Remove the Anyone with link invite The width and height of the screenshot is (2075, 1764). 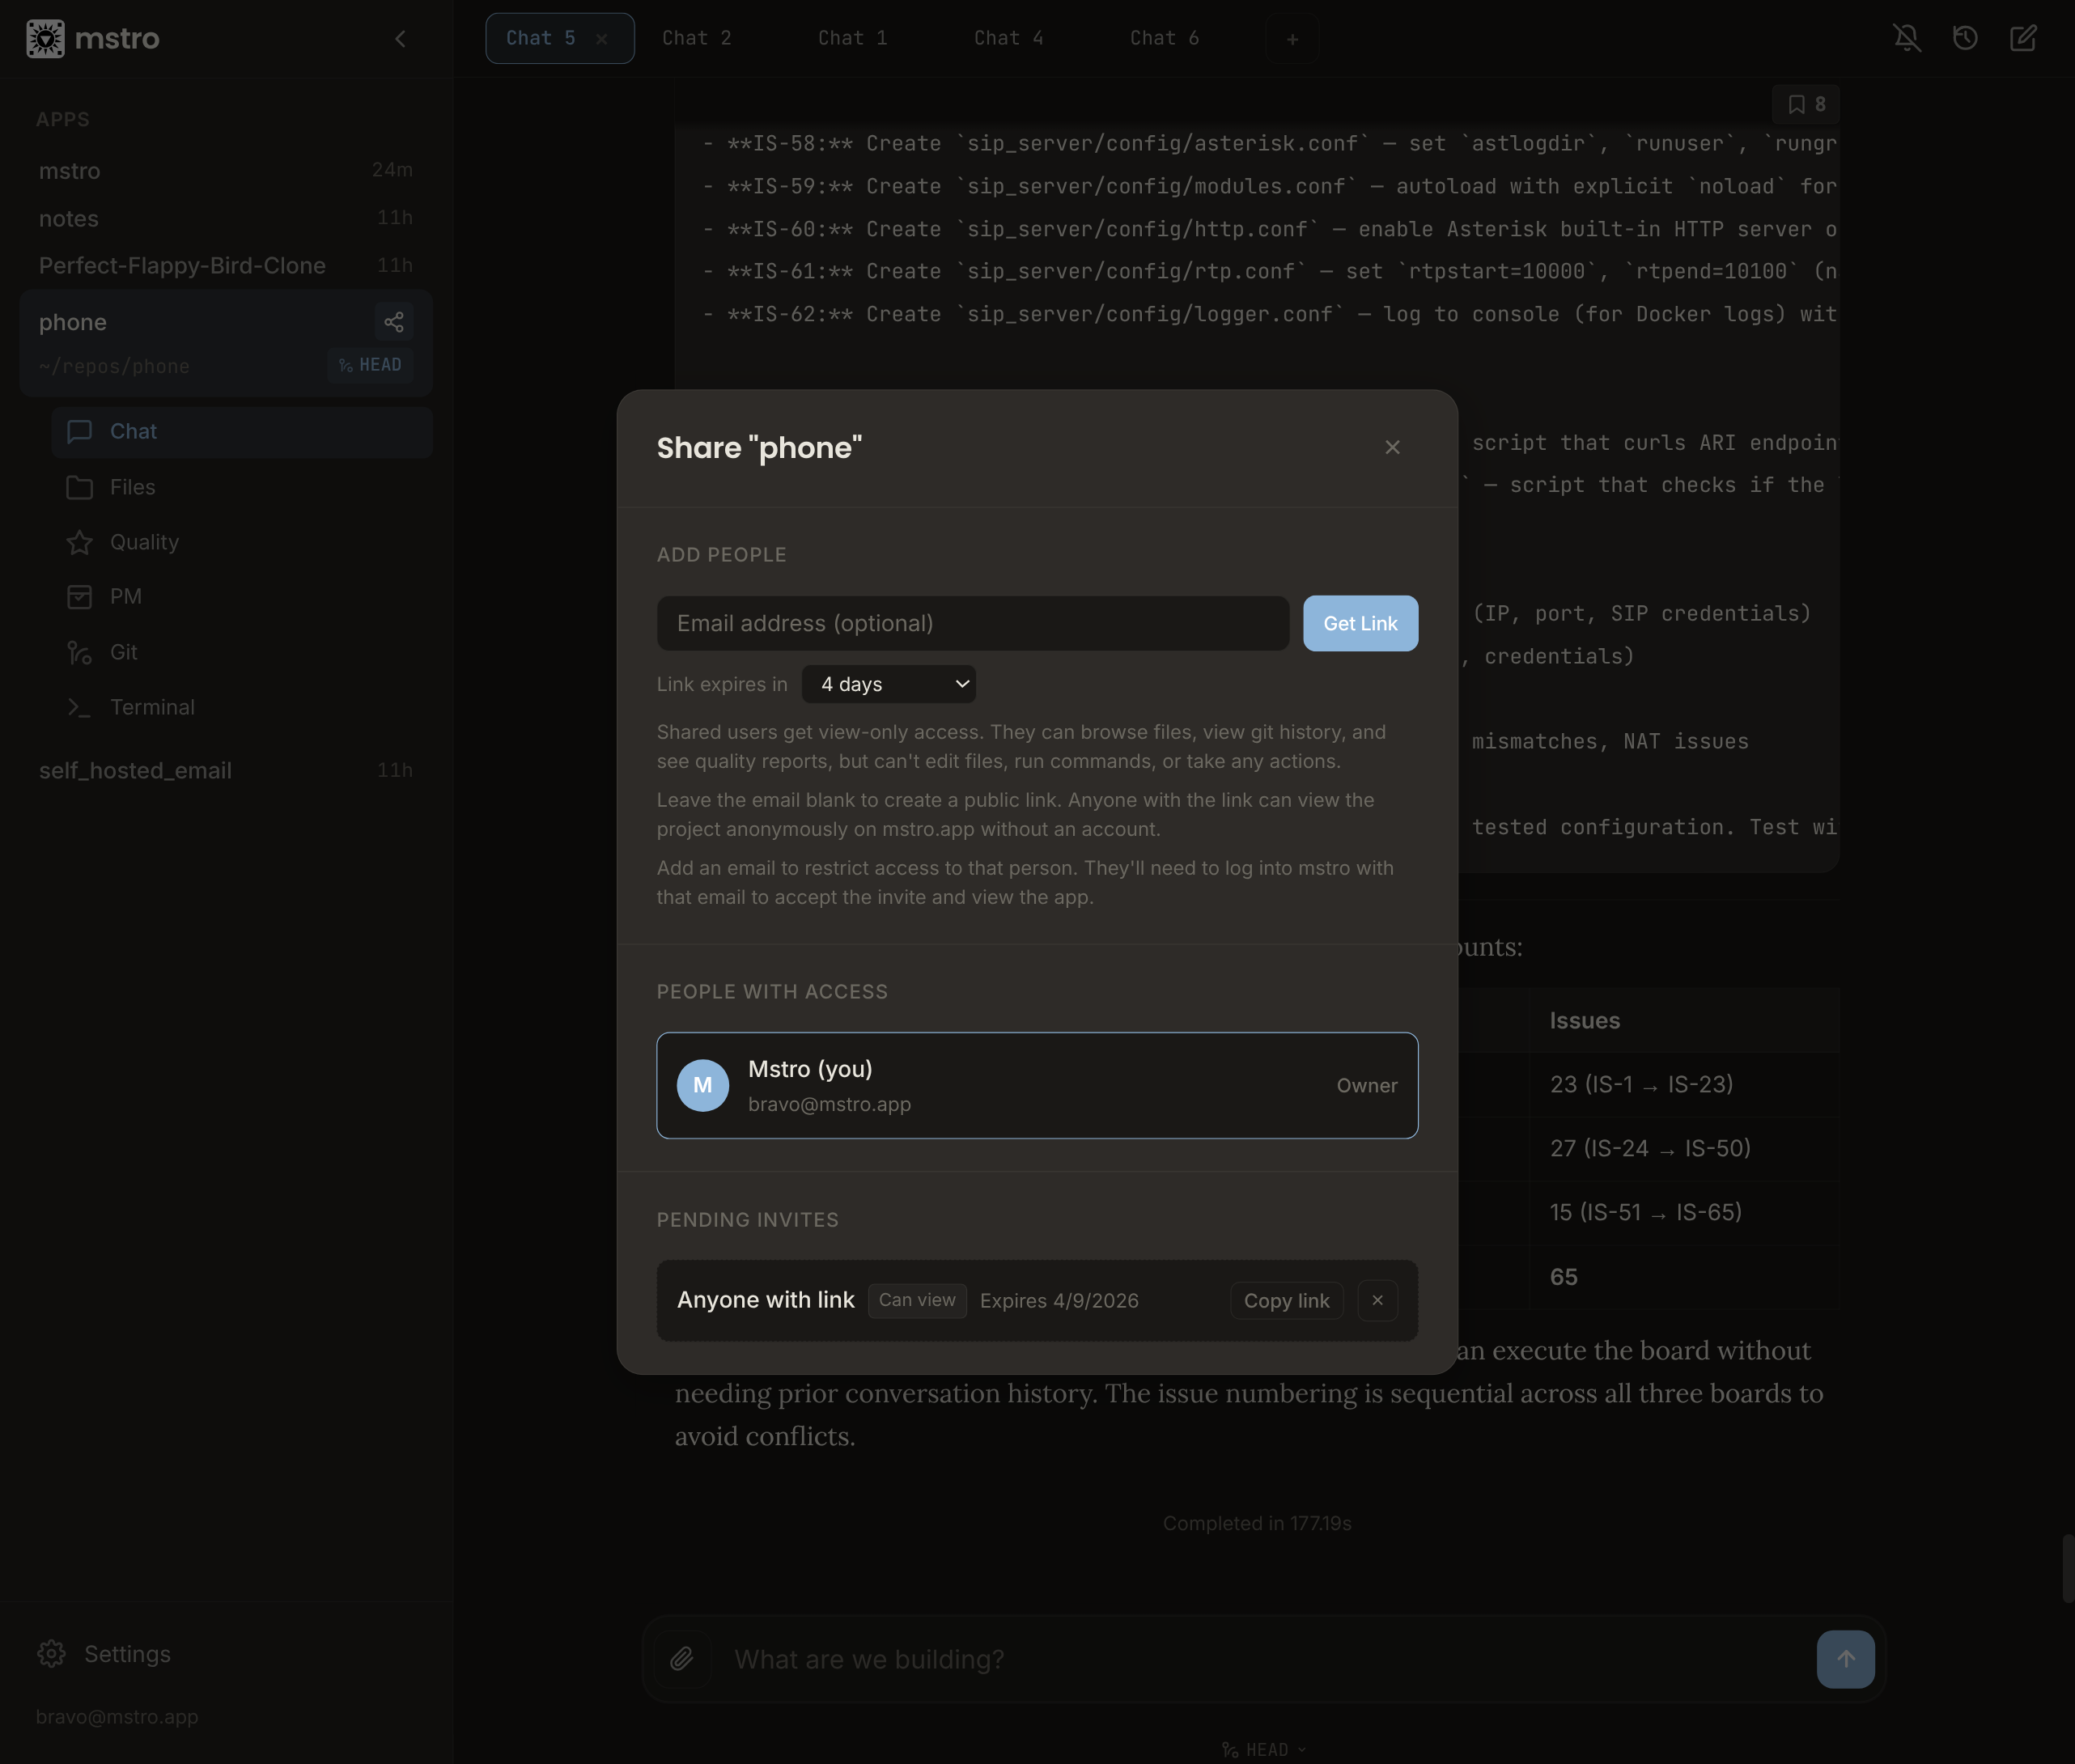point(1376,1300)
